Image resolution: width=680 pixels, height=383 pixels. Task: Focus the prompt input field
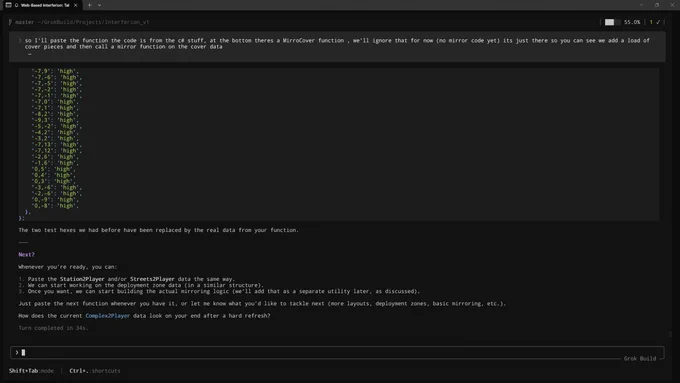click(337, 353)
